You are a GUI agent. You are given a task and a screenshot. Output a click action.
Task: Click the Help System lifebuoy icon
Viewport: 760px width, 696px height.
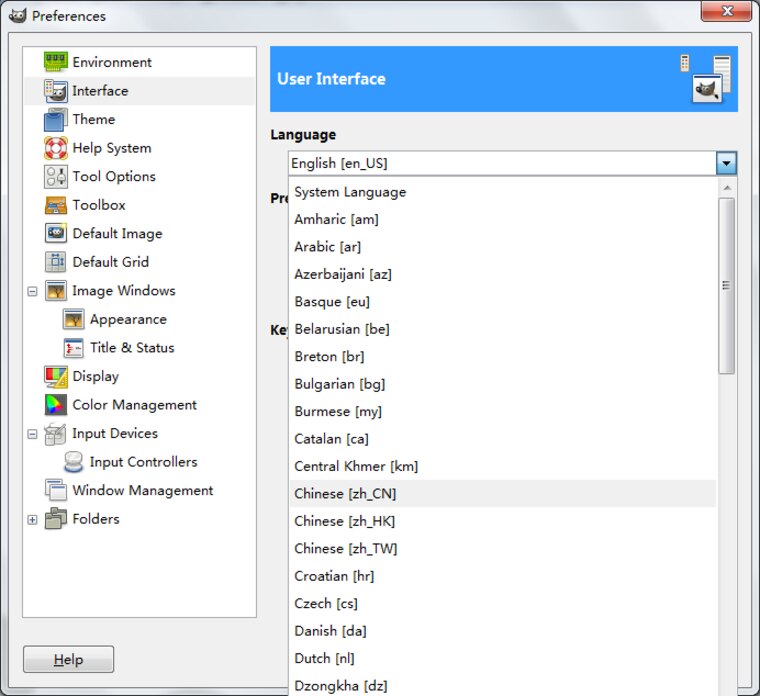[x=56, y=148]
